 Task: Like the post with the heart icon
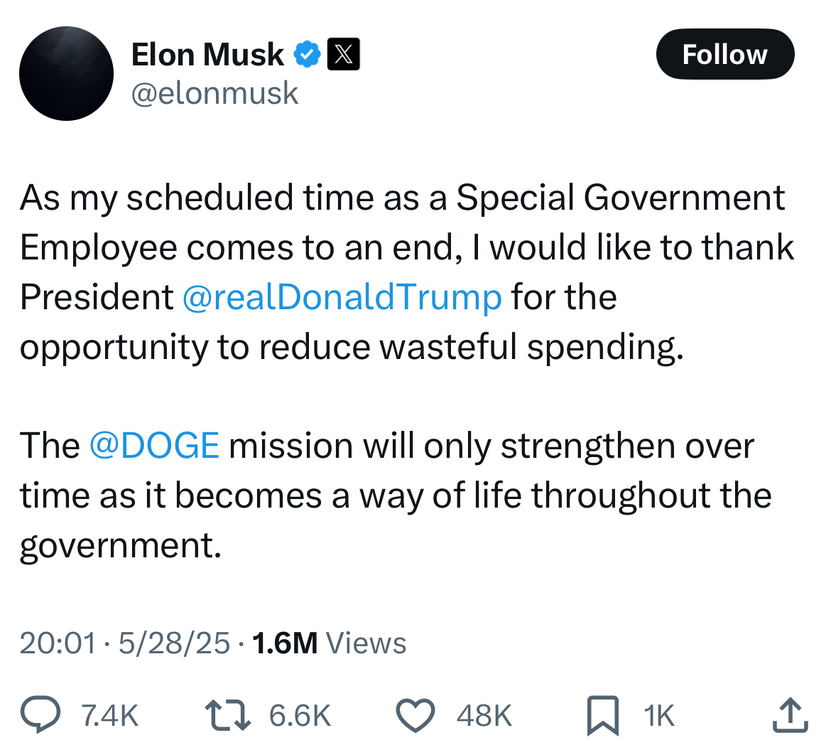(x=417, y=714)
